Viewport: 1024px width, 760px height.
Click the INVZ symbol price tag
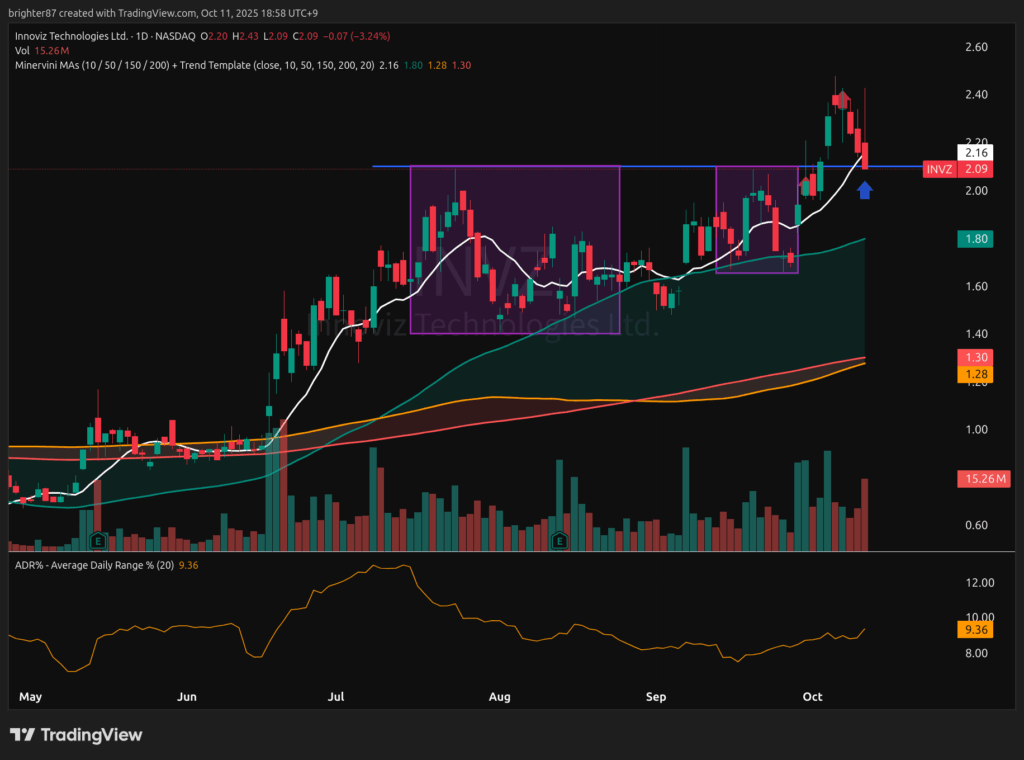(939, 170)
